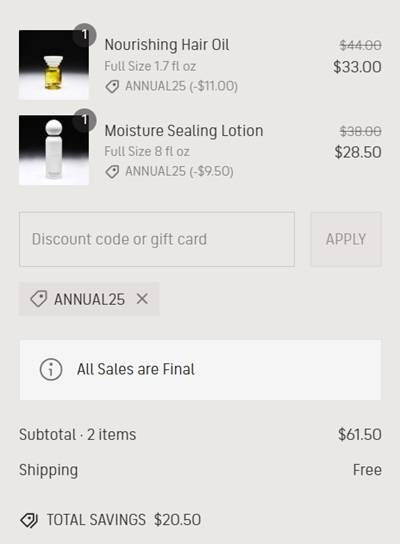Click the ANNUAL25 applied tag icon
This screenshot has width=400, height=544.
(x=39, y=299)
